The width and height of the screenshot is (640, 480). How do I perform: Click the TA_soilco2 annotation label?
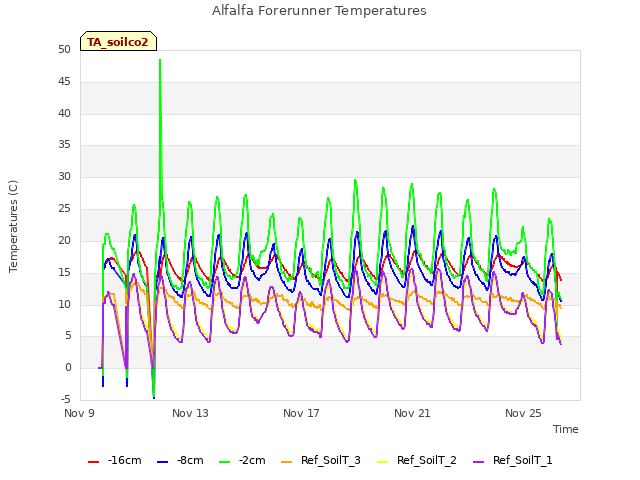[x=118, y=41]
